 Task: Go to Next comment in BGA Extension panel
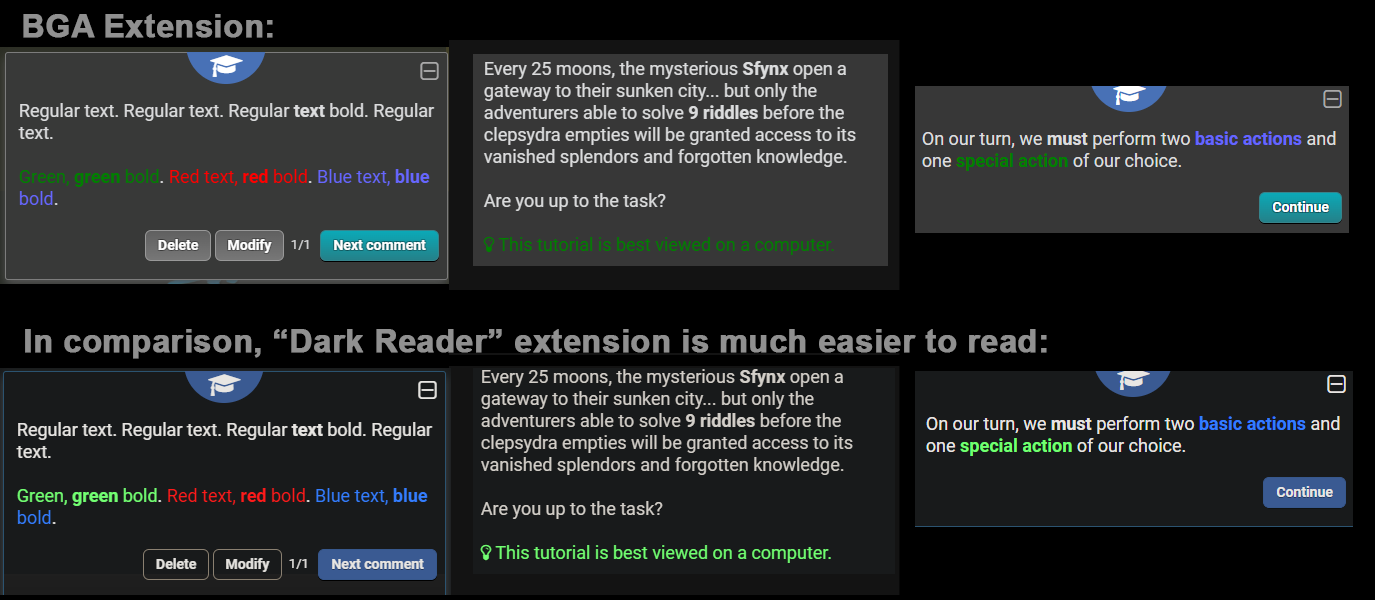(x=379, y=245)
